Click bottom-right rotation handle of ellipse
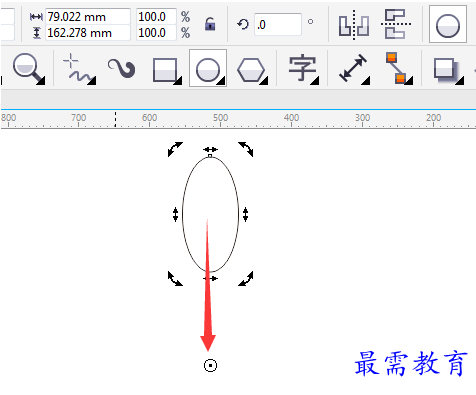Image resolution: width=476 pixels, height=395 pixels. point(246,278)
